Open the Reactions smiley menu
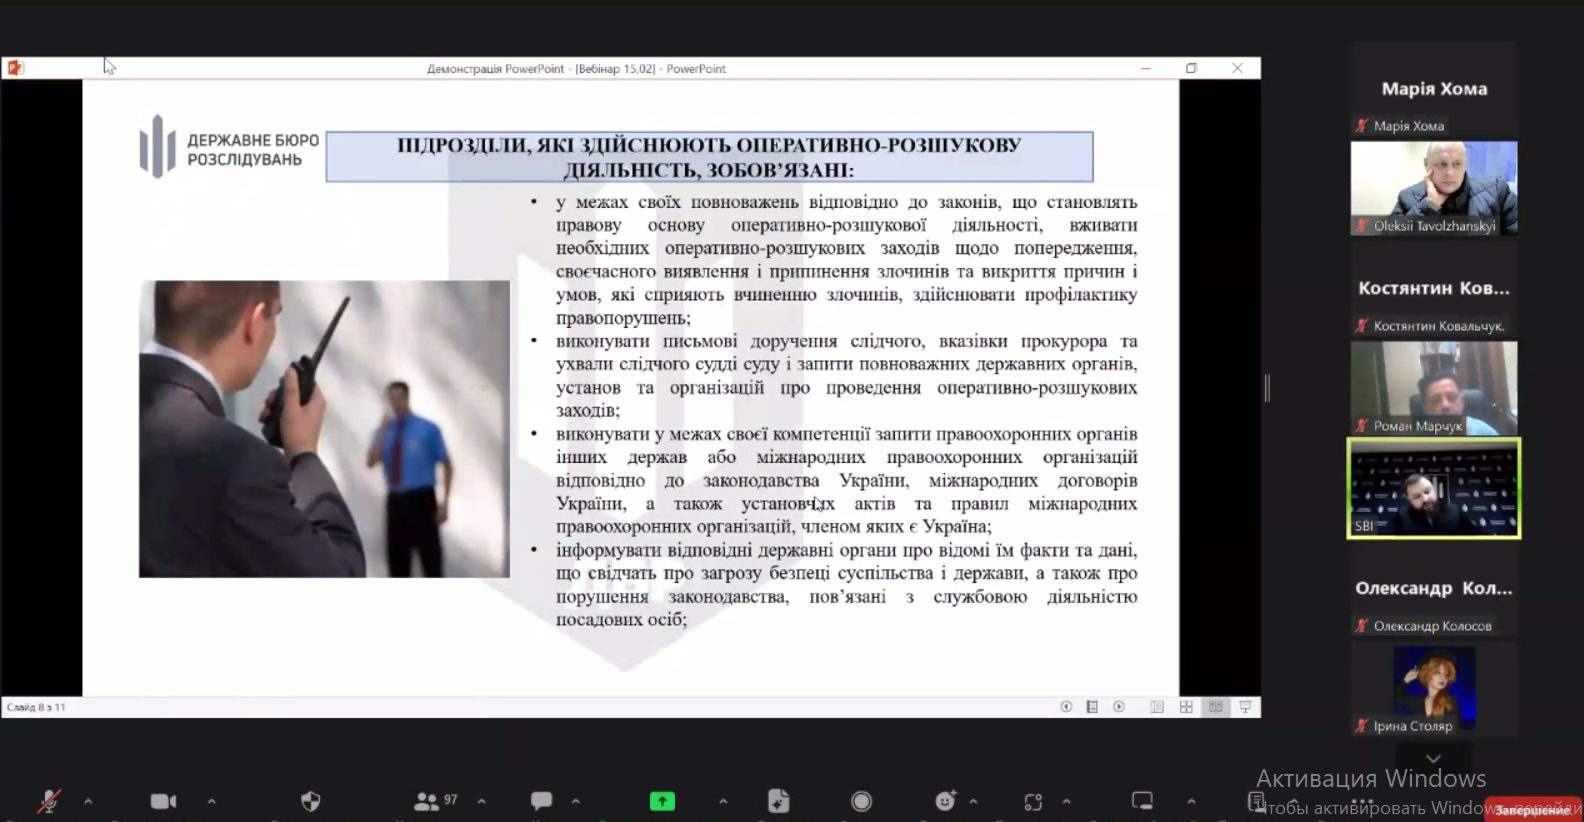Image resolution: width=1584 pixels, height=822 pixels. 945,801
